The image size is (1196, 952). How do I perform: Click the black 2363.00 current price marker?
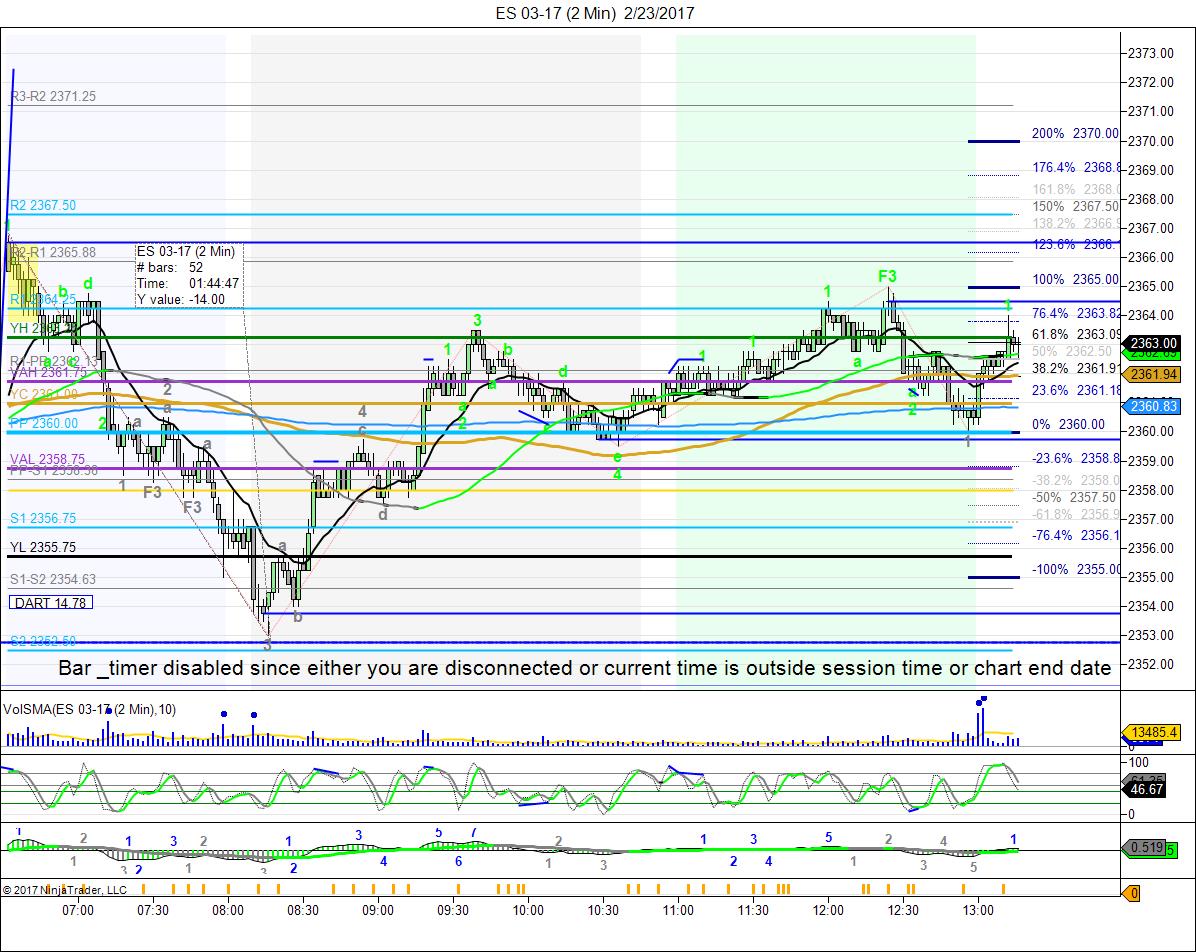click(x=1152, y=343)
